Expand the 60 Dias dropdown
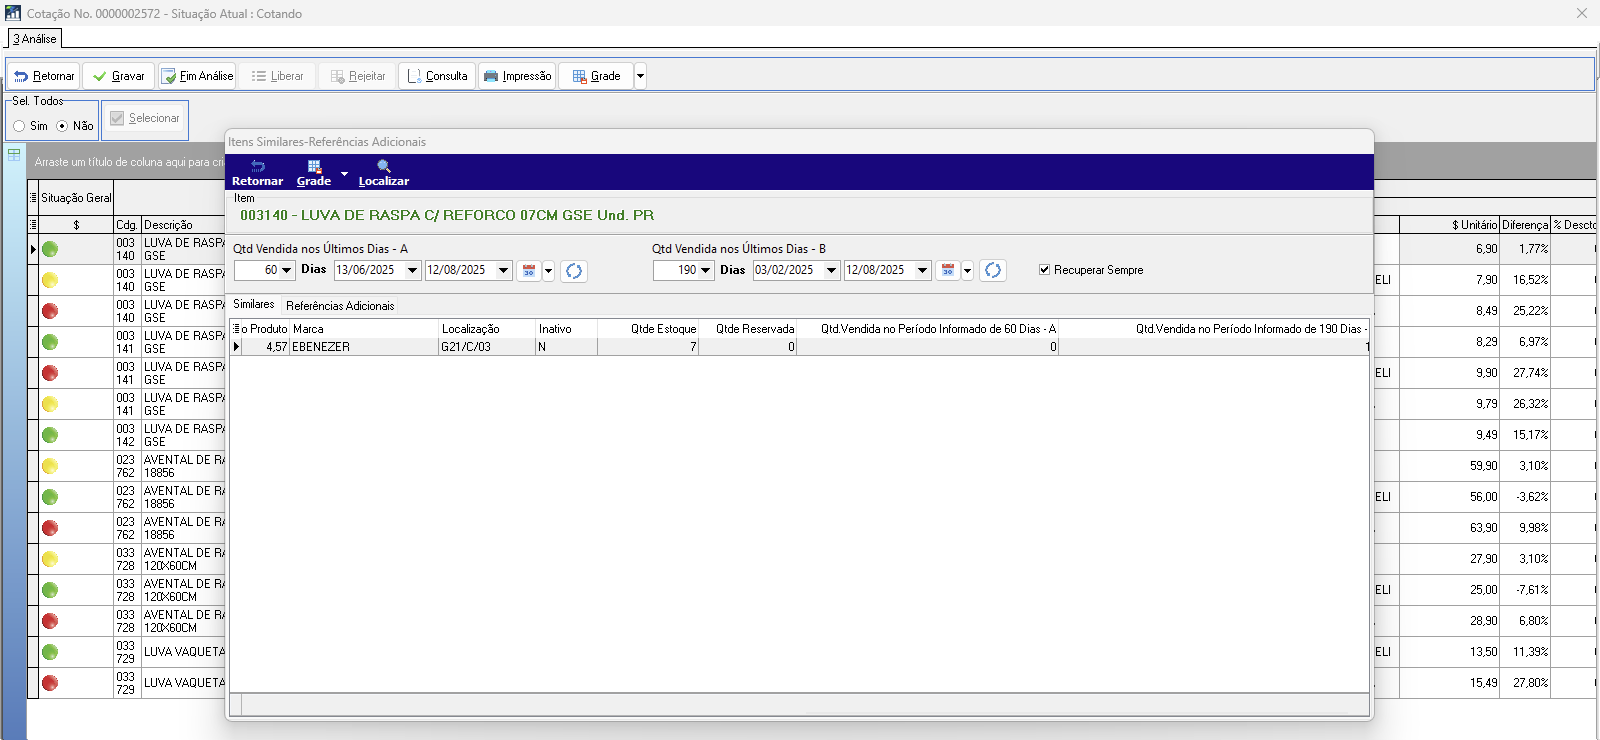 [x=287, y=271]
